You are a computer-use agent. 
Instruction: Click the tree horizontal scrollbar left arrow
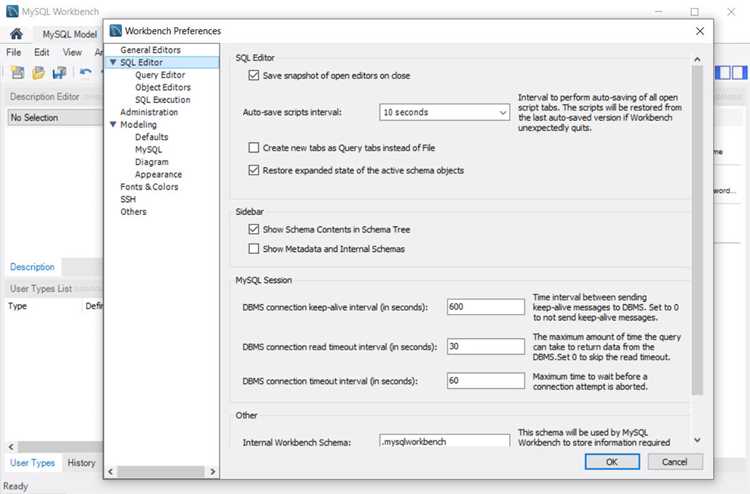tap(110, 472)
